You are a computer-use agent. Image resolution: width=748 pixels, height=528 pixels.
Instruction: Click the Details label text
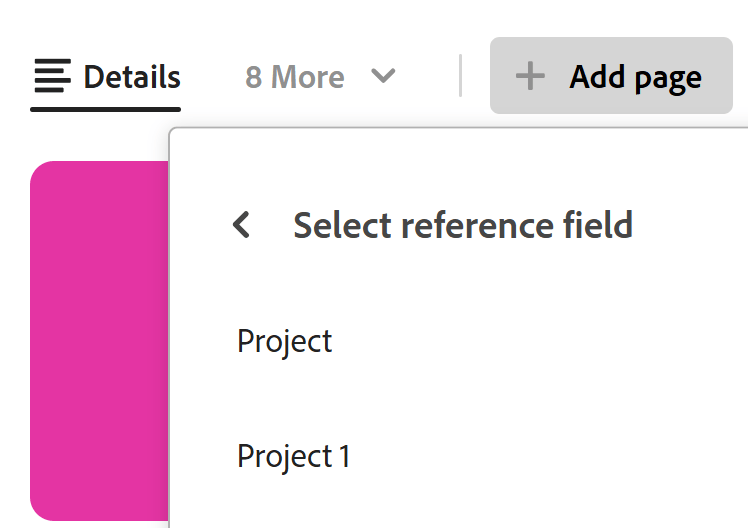(132, 77)
